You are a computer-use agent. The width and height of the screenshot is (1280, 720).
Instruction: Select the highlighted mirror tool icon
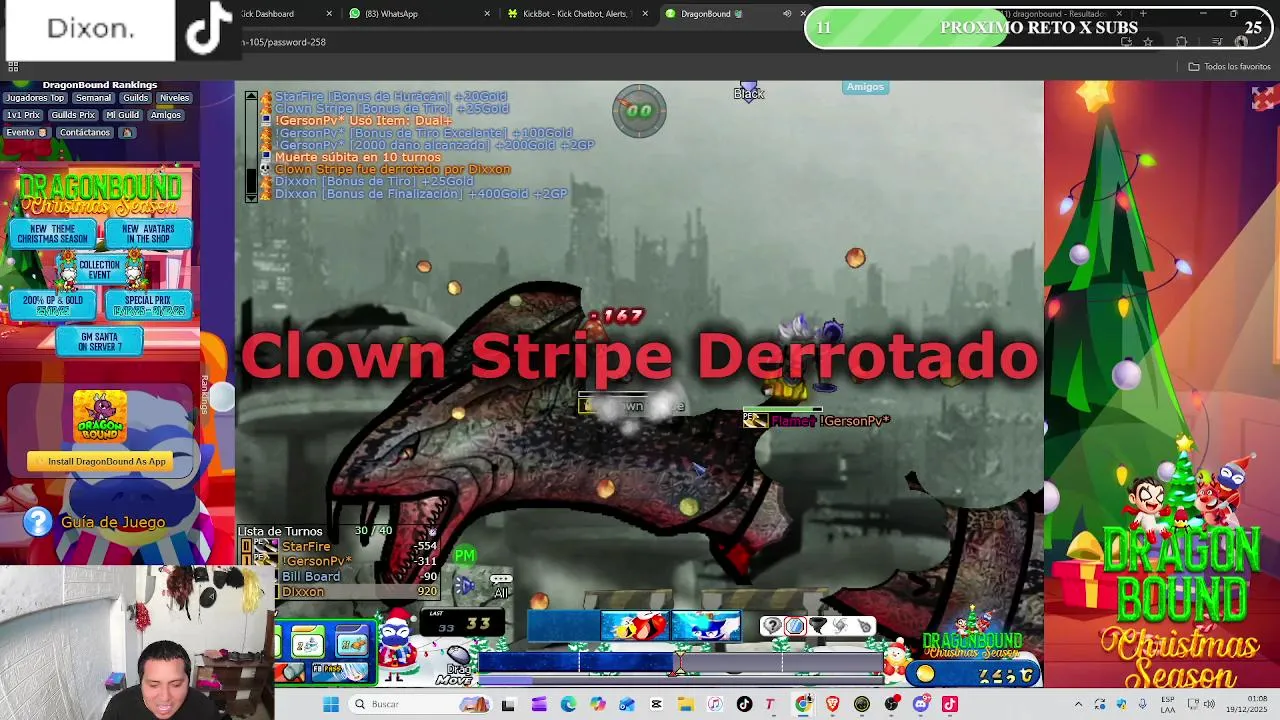pyautogui.click(x=794, y=626)
